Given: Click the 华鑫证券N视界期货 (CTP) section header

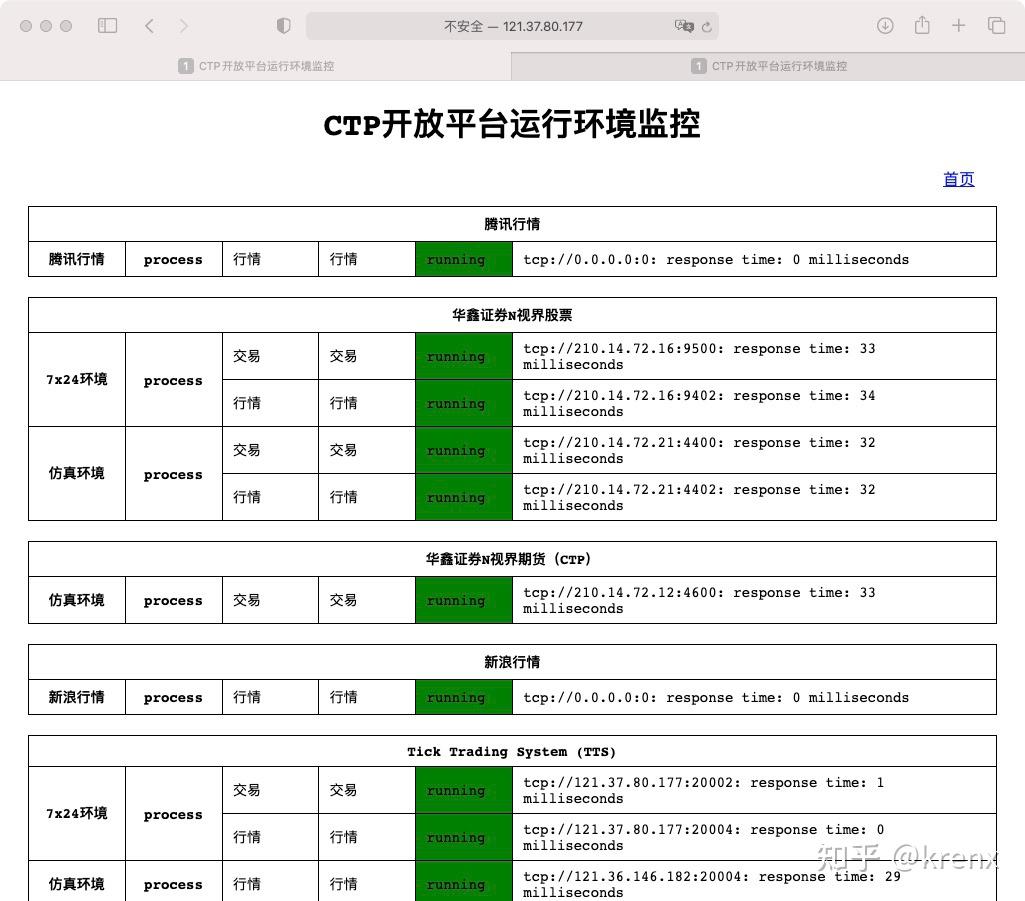Looking at the screenshot, I should (x=512, y=559).
